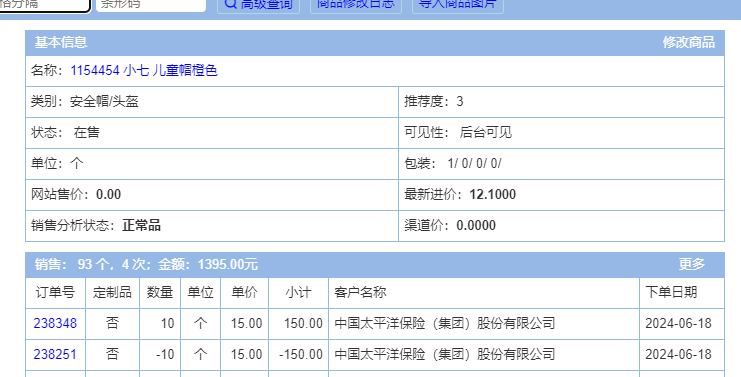
Task: Select the 推荐度：3 cell
Action: pyautogui.click(x=561, y=102)
